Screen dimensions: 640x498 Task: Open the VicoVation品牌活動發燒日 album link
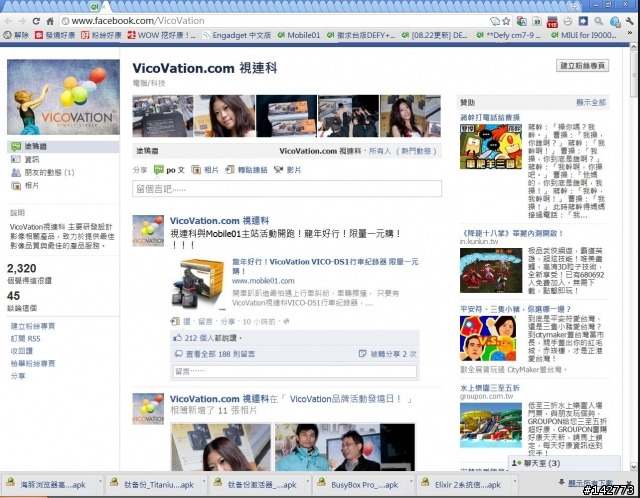pyautogui.click(x=345, y=400)
